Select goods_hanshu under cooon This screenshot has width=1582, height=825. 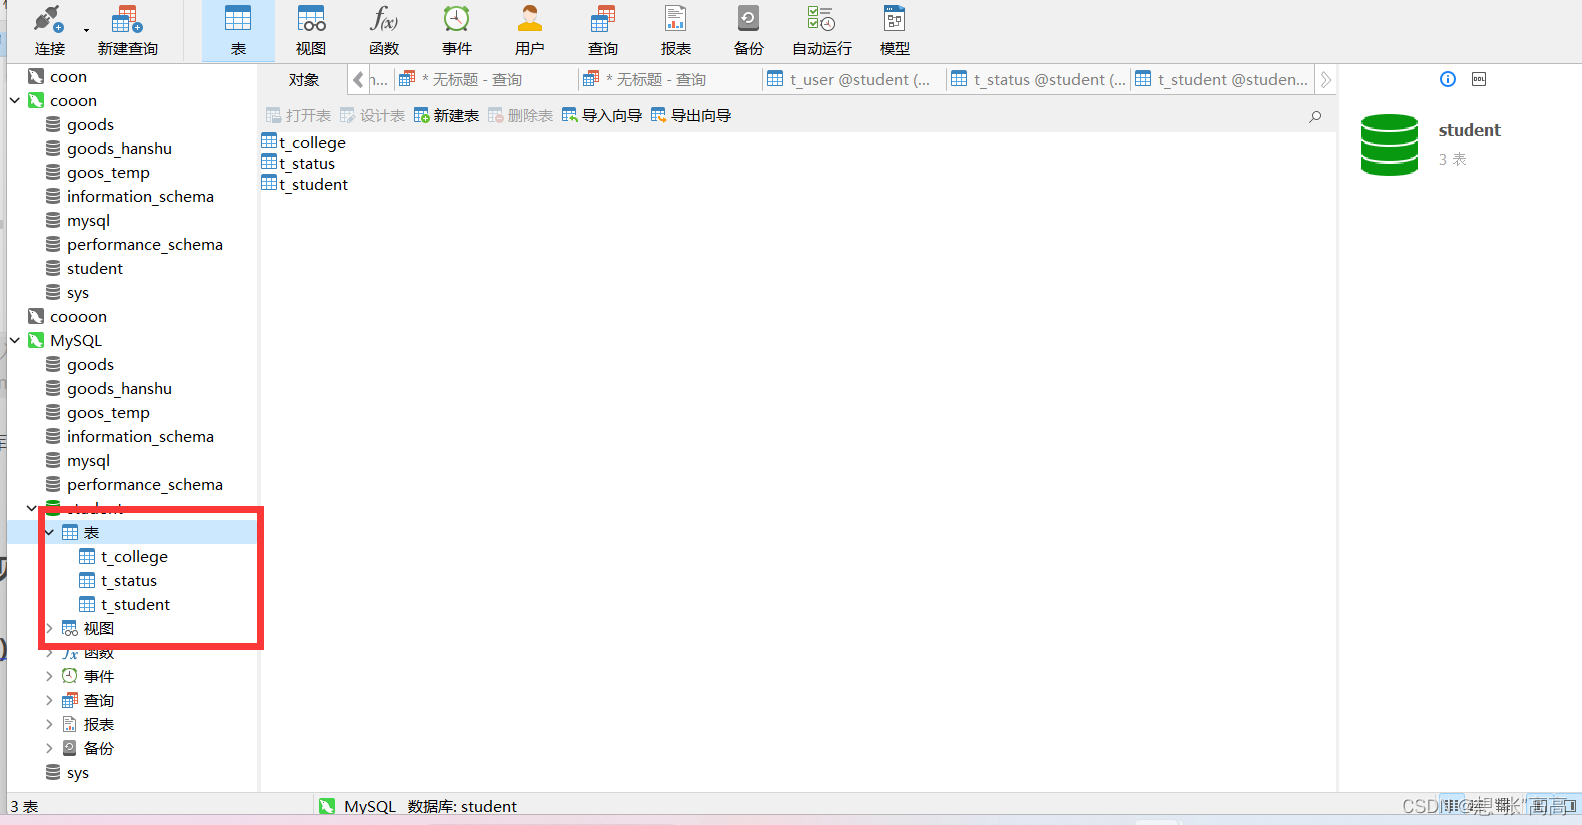pos(119,148)
